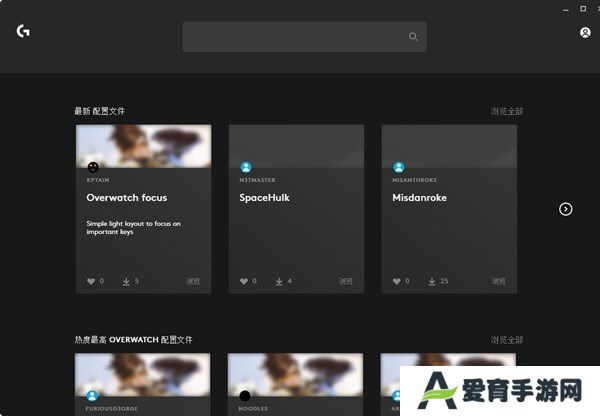
Task: Open the user account icon
Action: click(x=585, y=33)
